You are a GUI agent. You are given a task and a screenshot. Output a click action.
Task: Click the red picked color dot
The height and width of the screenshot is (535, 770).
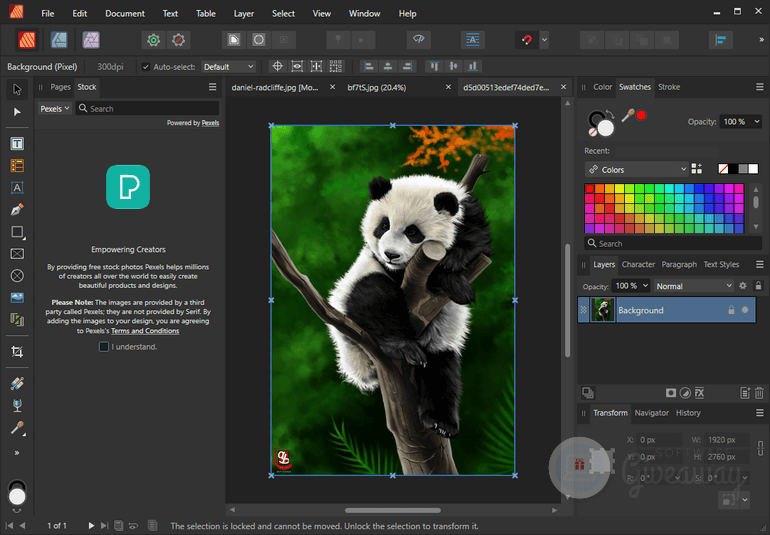(x=641, y=115)
